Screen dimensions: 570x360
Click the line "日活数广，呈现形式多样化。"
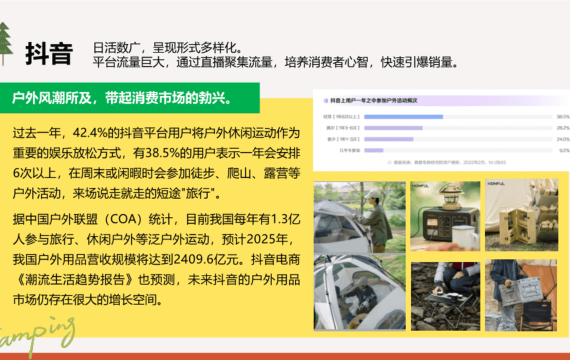(168, 48)
